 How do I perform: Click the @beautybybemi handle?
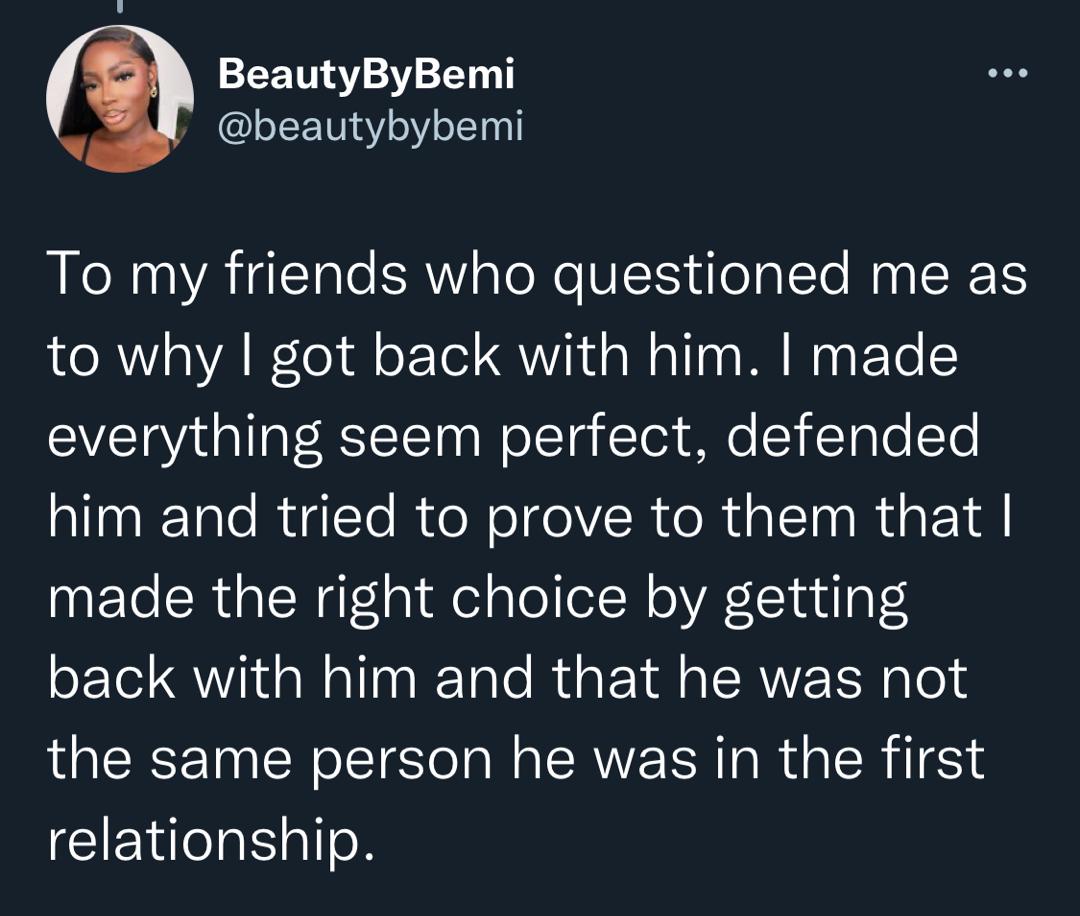pos(370,127)
